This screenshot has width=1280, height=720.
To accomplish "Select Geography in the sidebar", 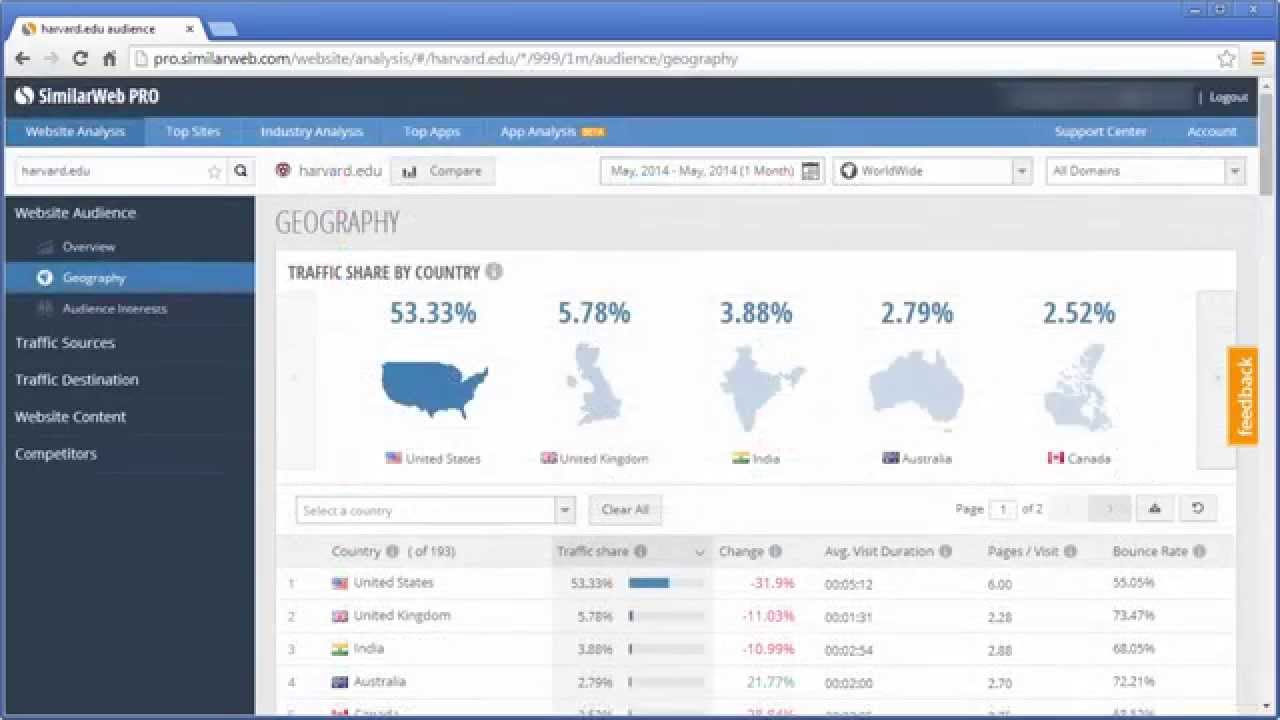I will coord(130,278).
